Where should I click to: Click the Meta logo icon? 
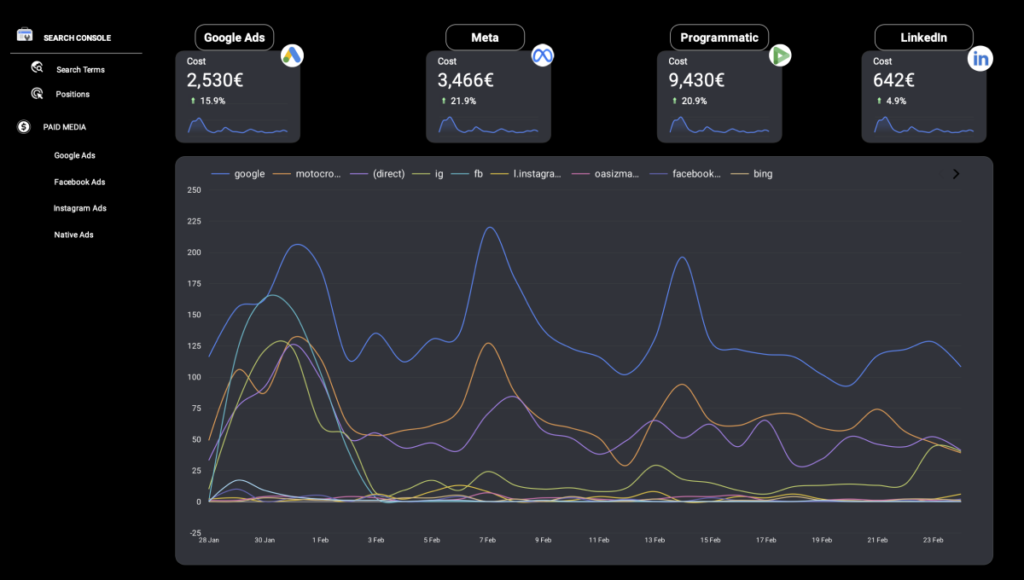tap(543, 55)
